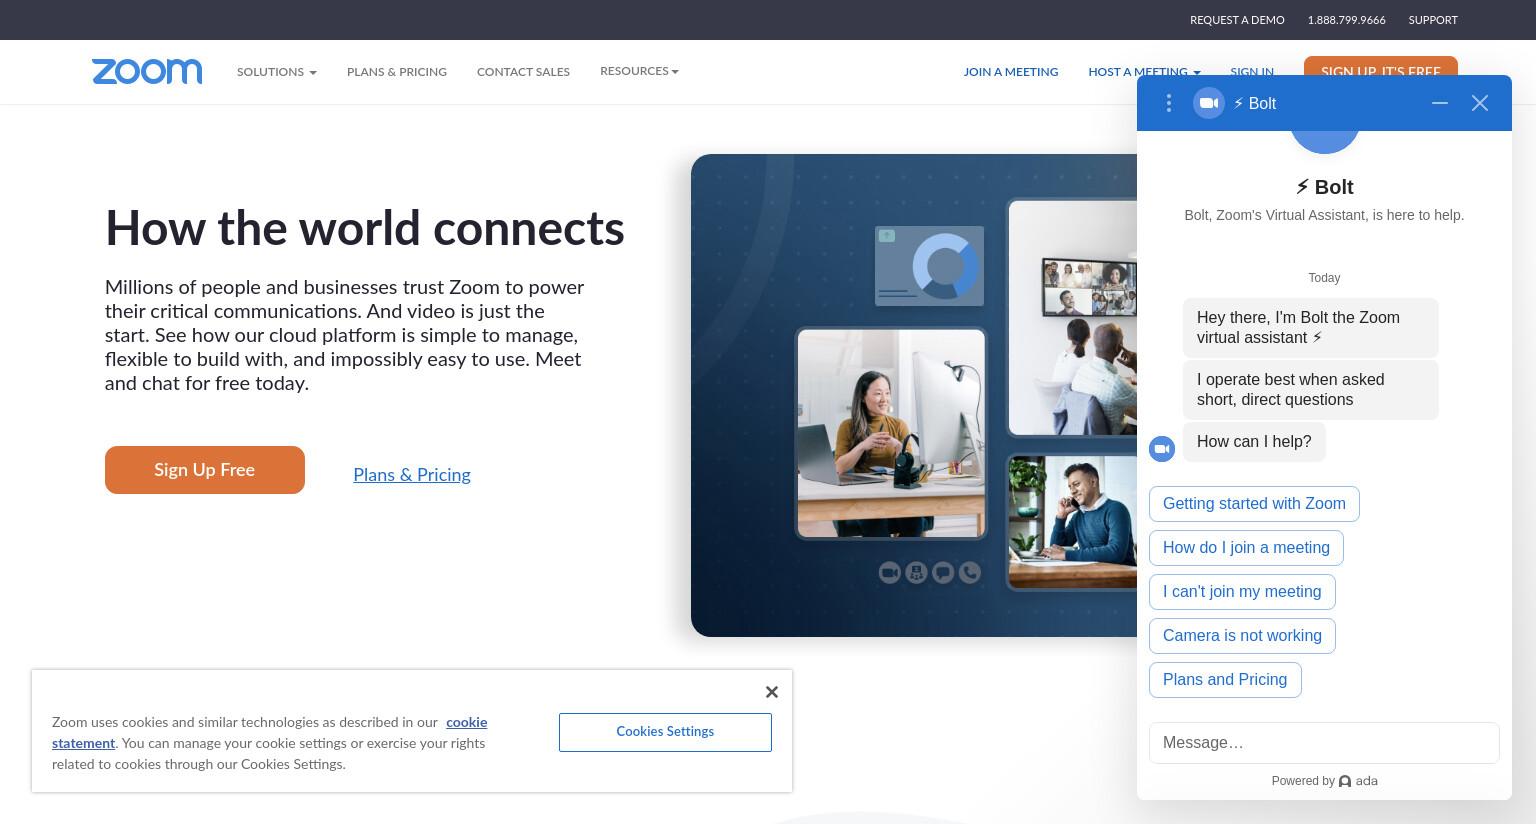Click the chat bubble icon in hero image
The height and width of the screenshot is (824, 1536).
(x=943, y=573)
